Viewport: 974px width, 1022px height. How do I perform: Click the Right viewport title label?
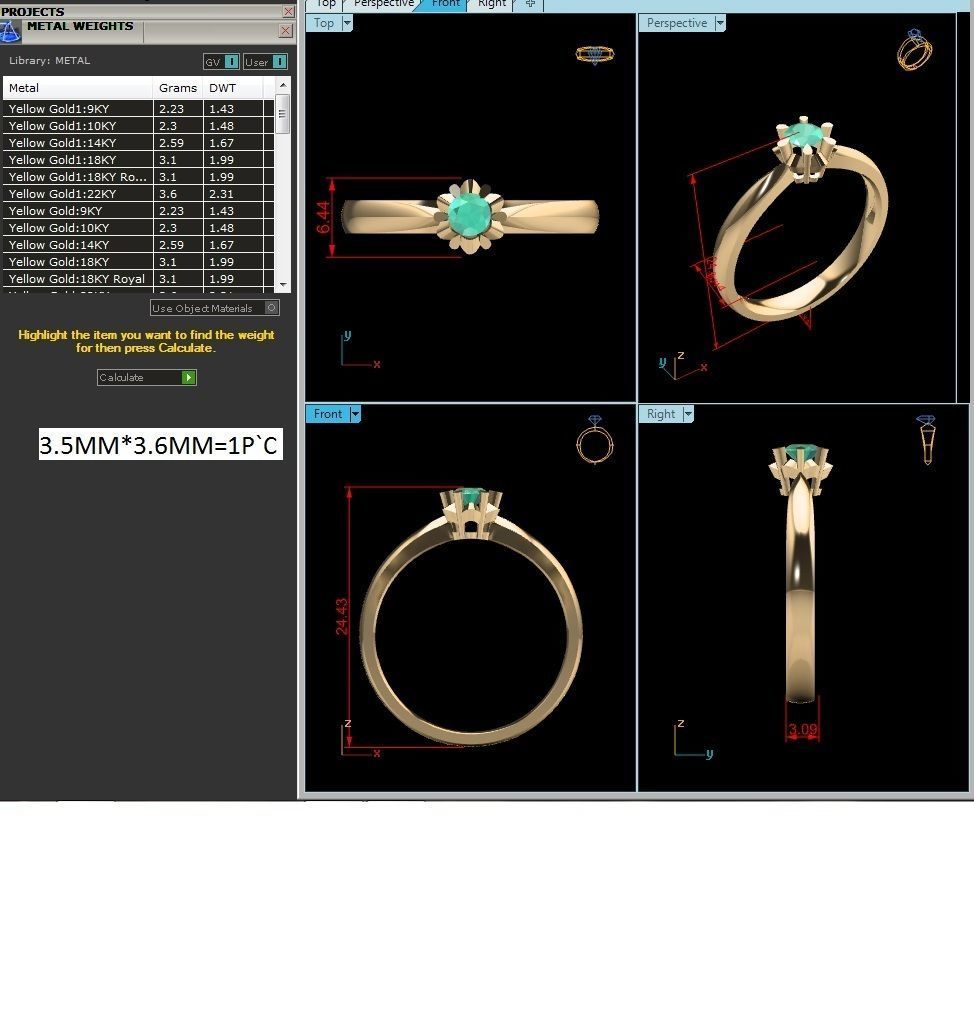[660, 414]
